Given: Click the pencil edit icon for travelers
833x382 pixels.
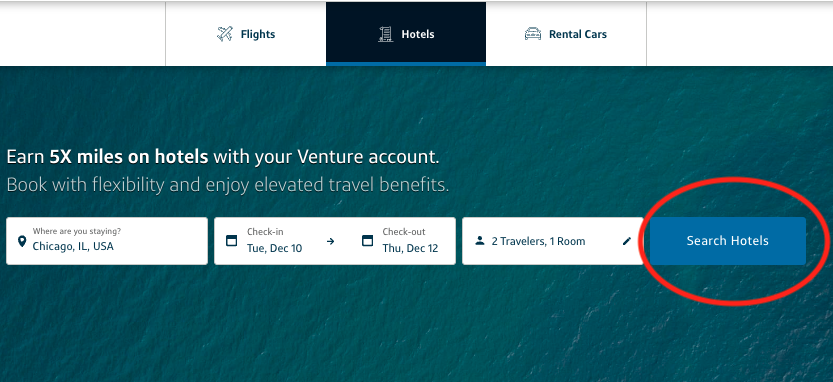Looking at the screenshot, I should point(627,241).
